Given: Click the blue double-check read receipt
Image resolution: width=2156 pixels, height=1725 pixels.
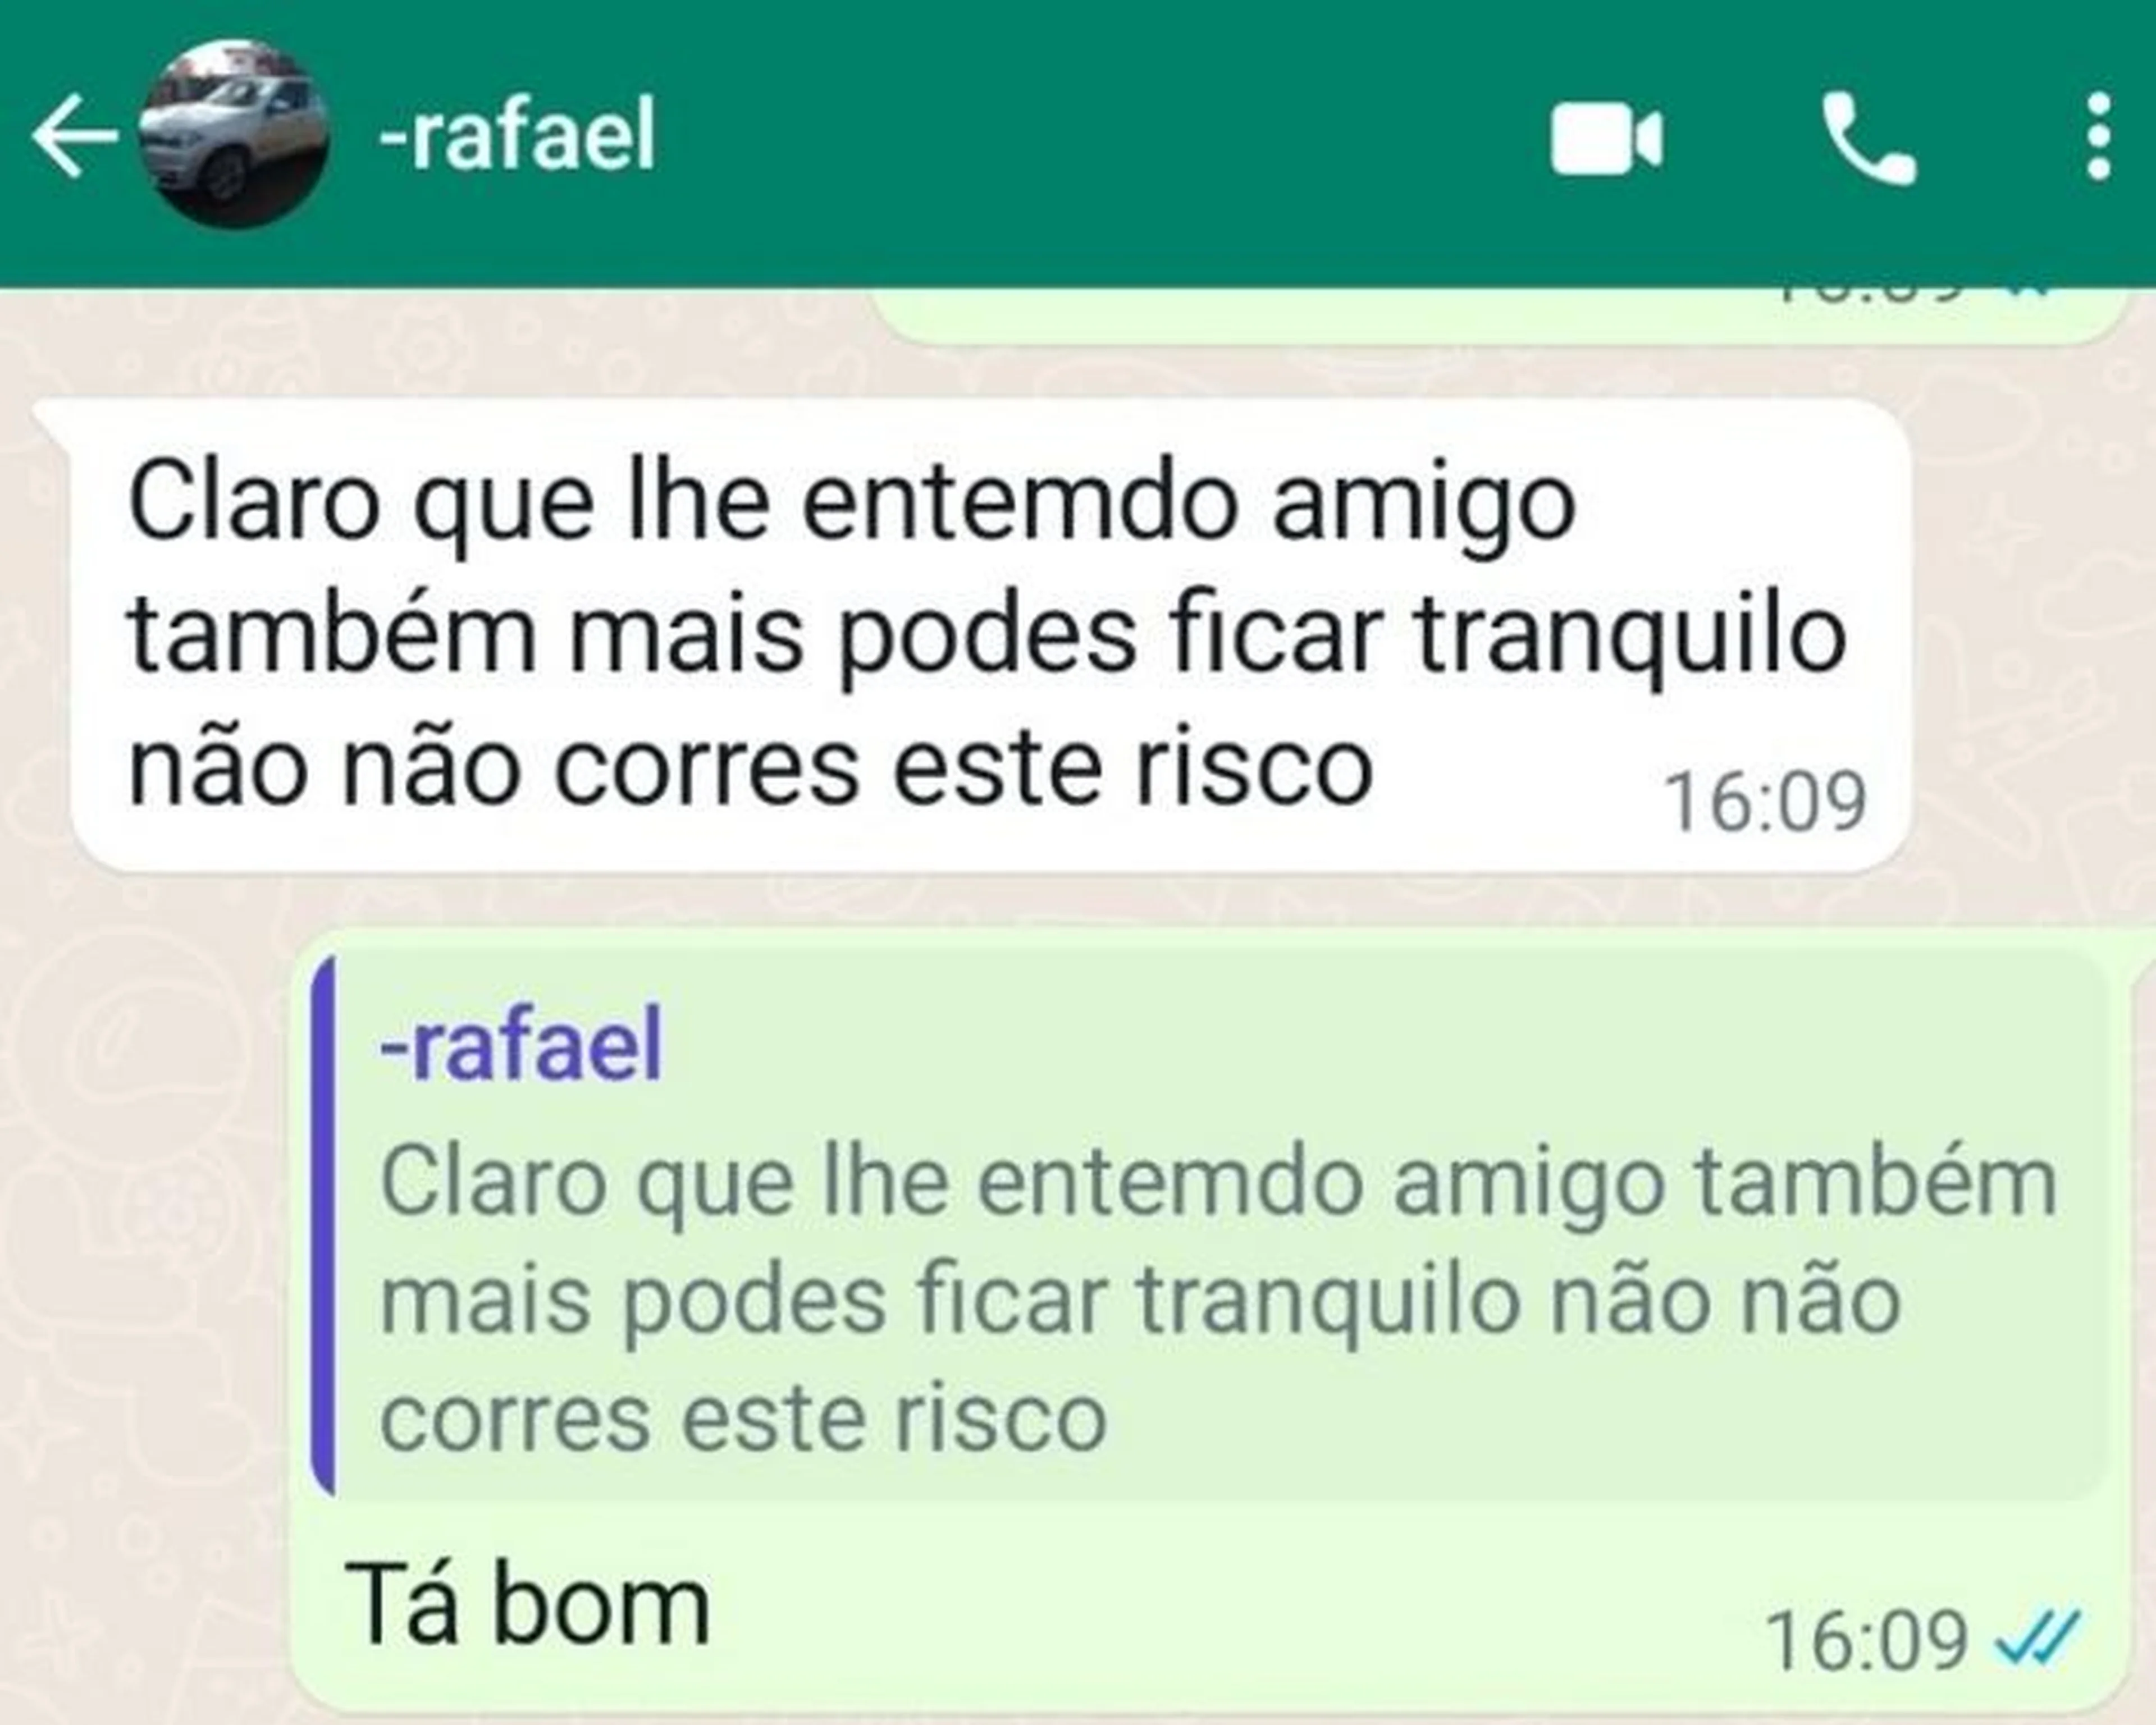Looking at the screenshot, I should 2037,1638.
